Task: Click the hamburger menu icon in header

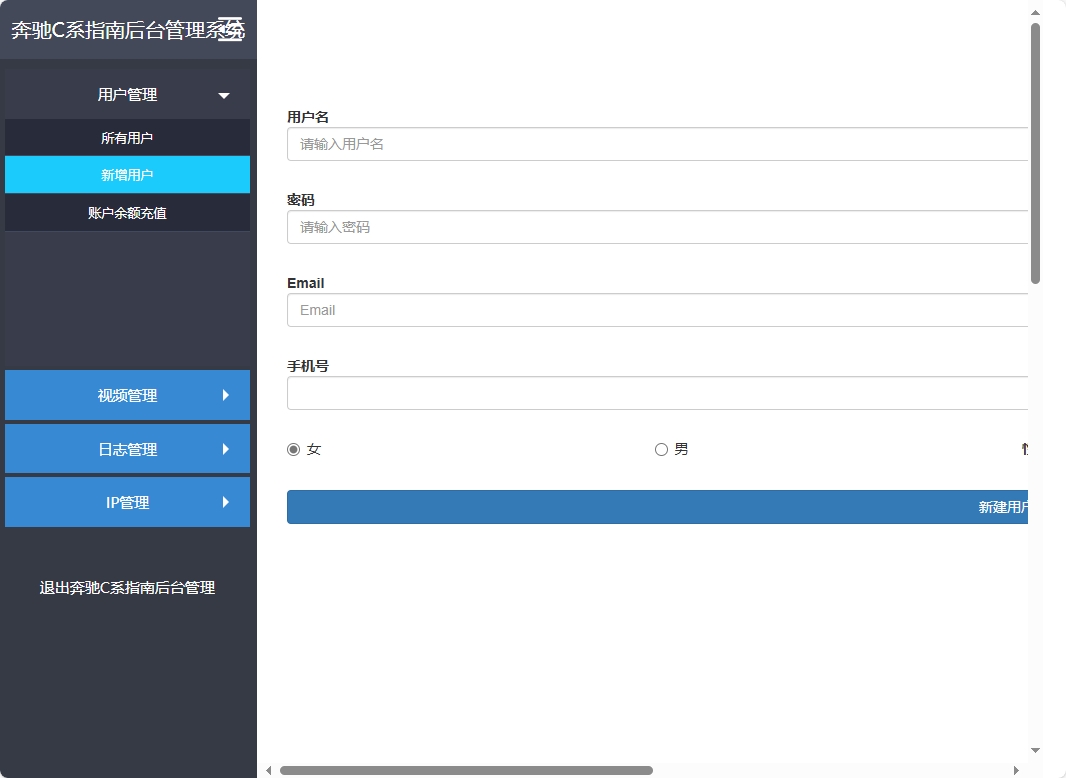Action: [x=232, y=30]
